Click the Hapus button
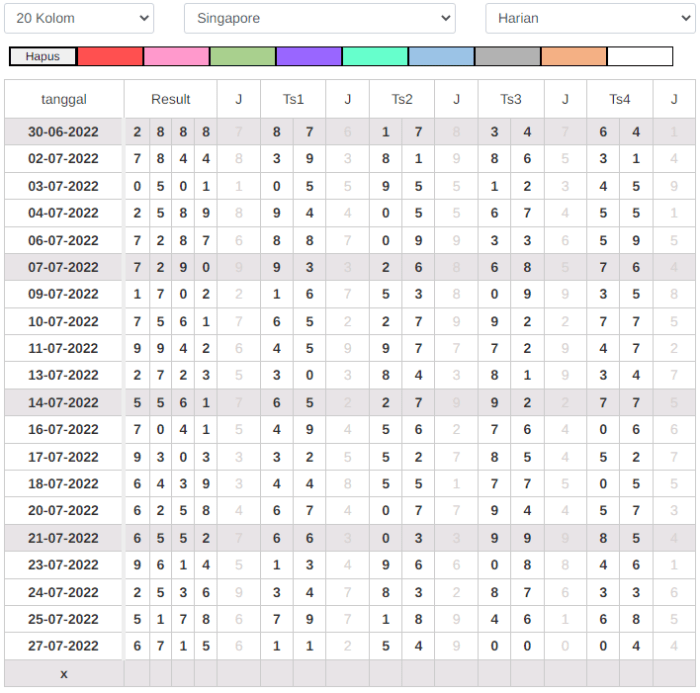 (43, 57)
